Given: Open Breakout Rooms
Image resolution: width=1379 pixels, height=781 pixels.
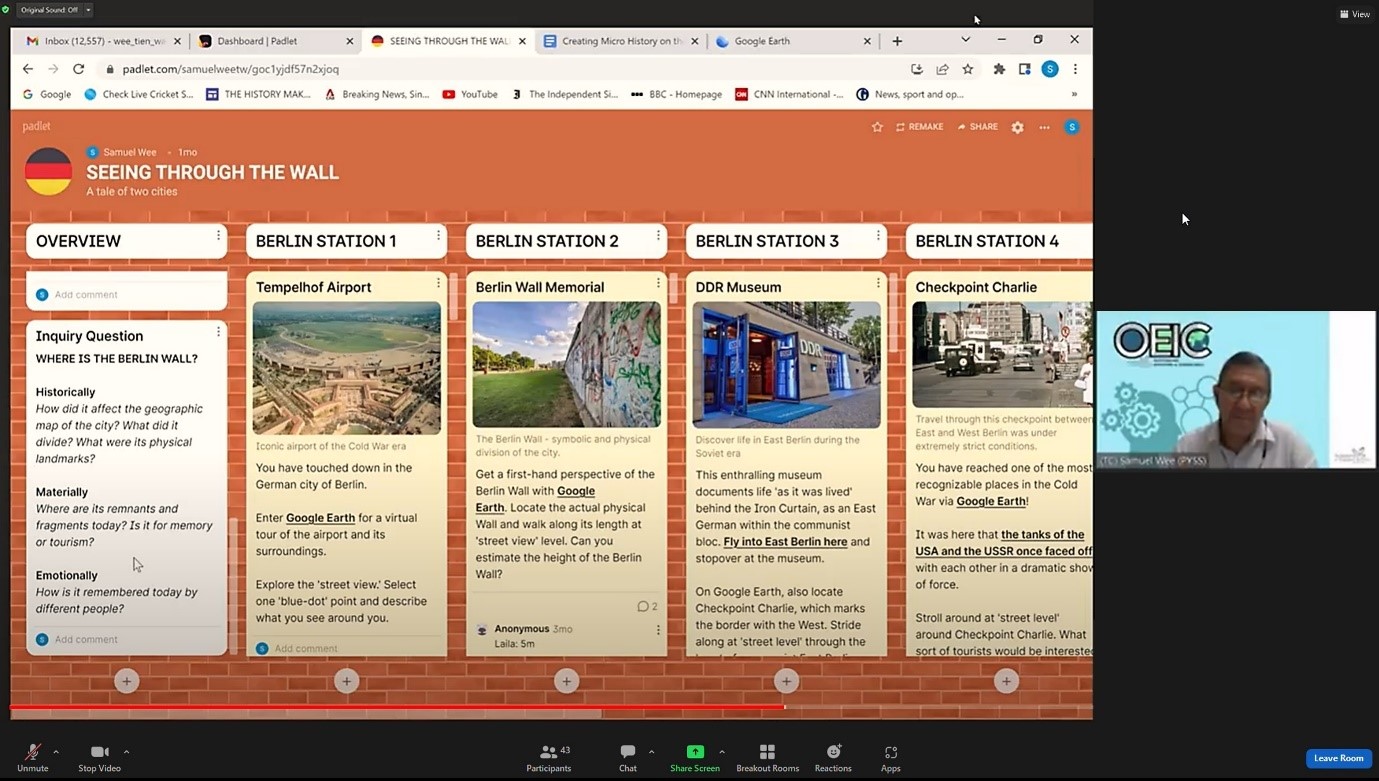Looking at the screenshot, I should click(x=767, y=757).
